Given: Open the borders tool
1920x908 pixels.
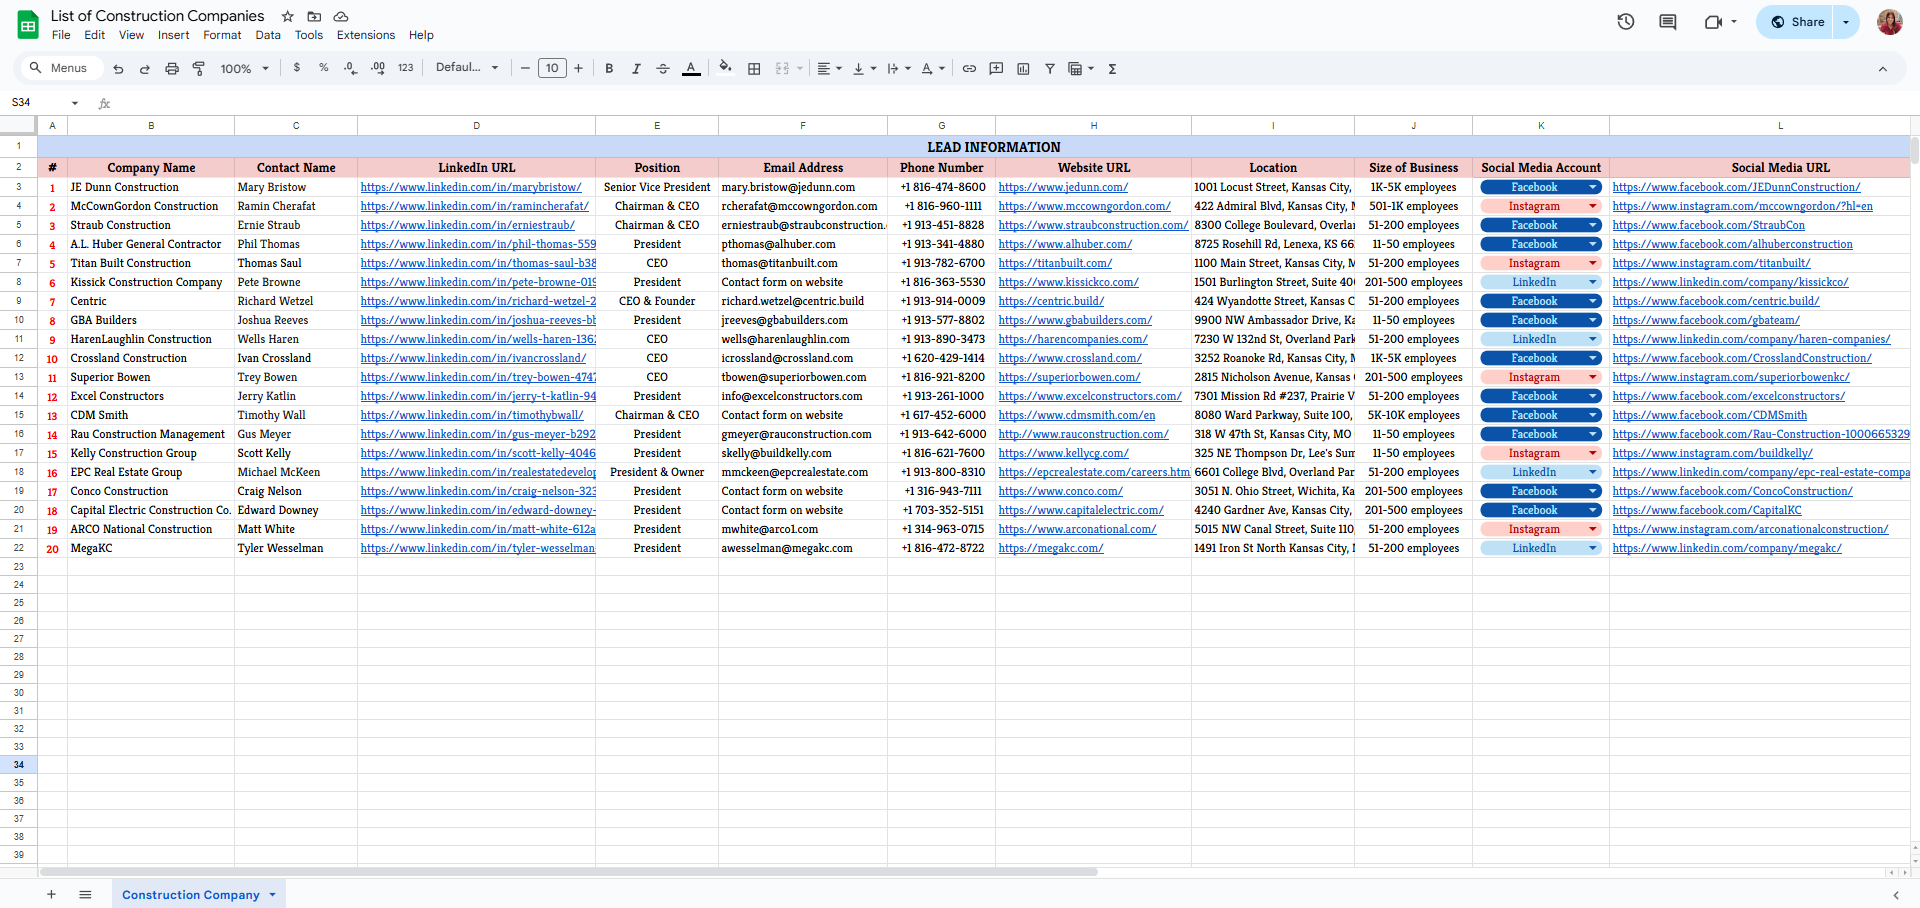Looking at the screenshot, I should (754, 69).
